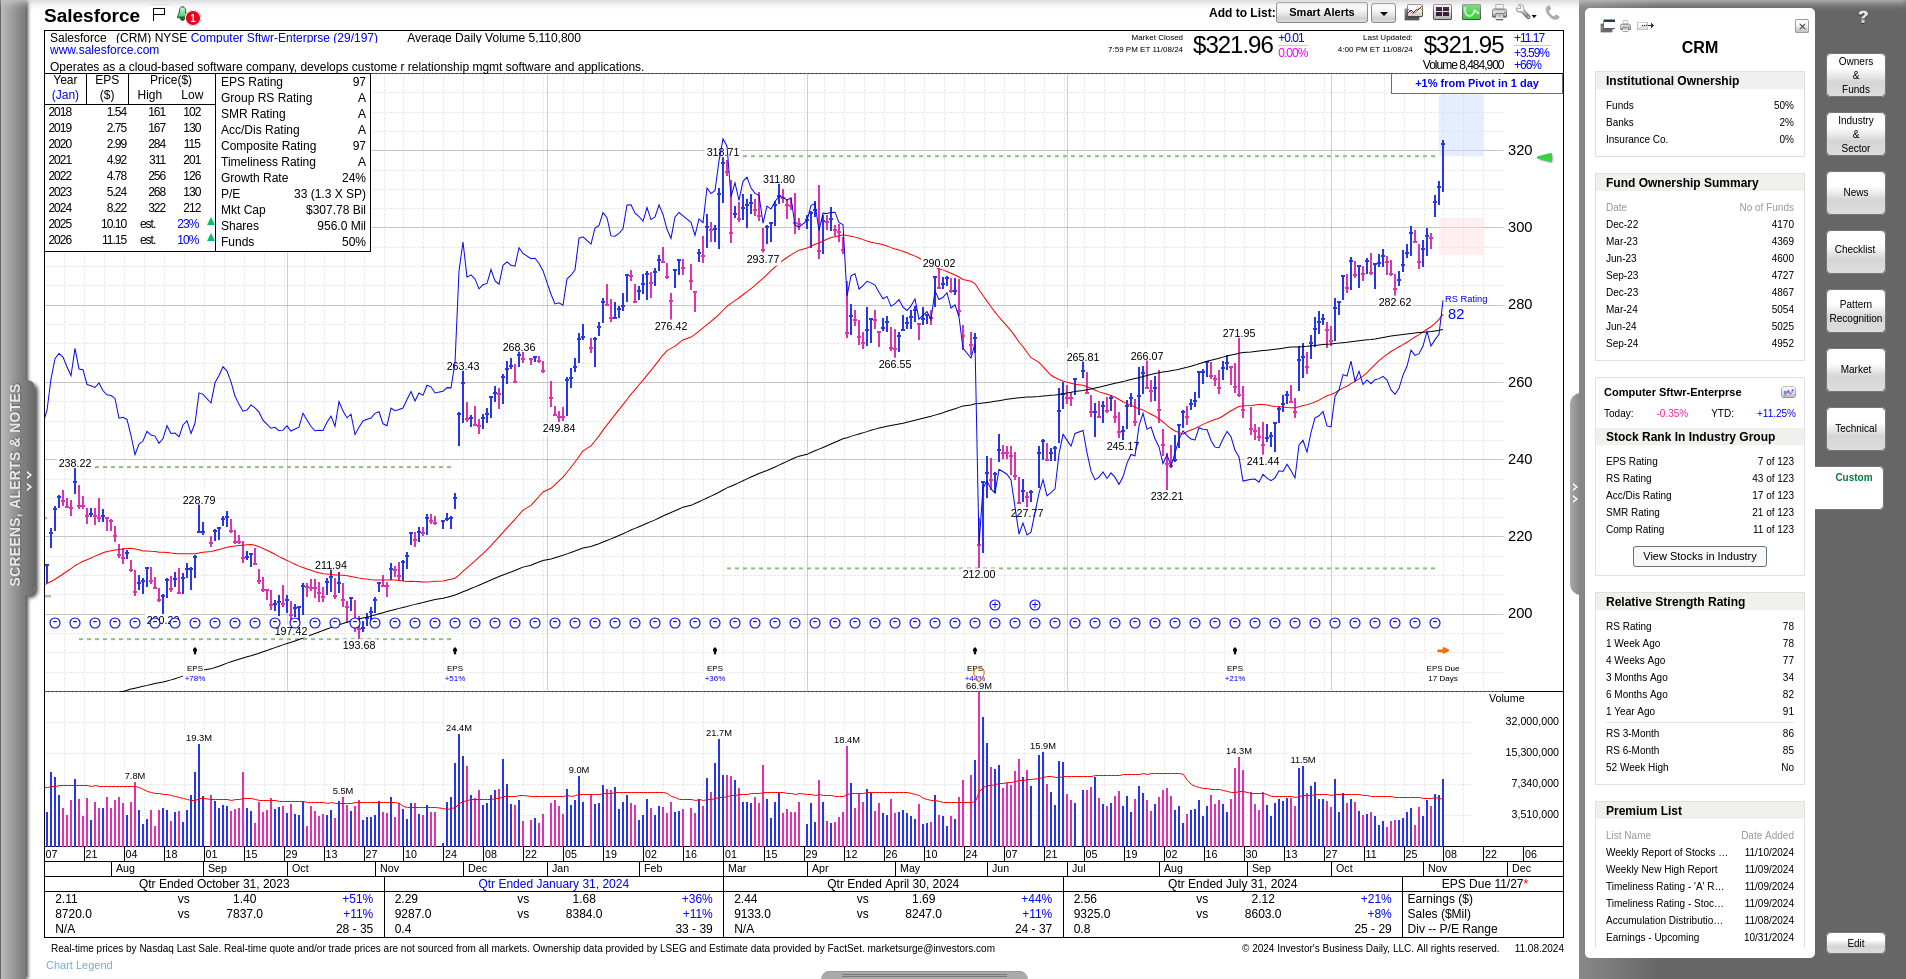1906x979 pixels.
Task: Open Qtr Ended January 31, 2024 link
Action: click(x=553, y=884)
